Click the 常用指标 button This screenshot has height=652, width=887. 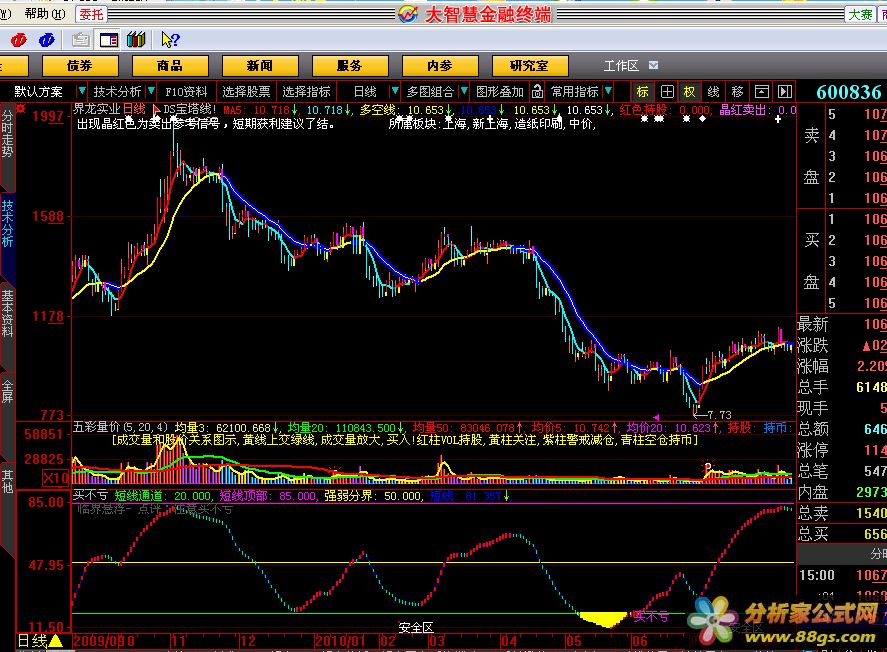[574, 92]
